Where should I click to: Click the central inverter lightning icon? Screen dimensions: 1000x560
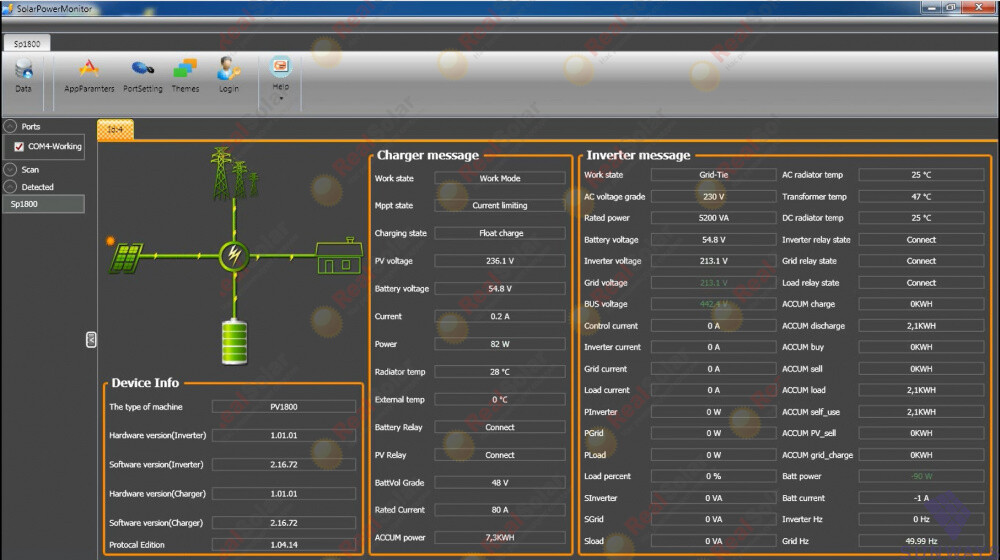pos(234,256)
